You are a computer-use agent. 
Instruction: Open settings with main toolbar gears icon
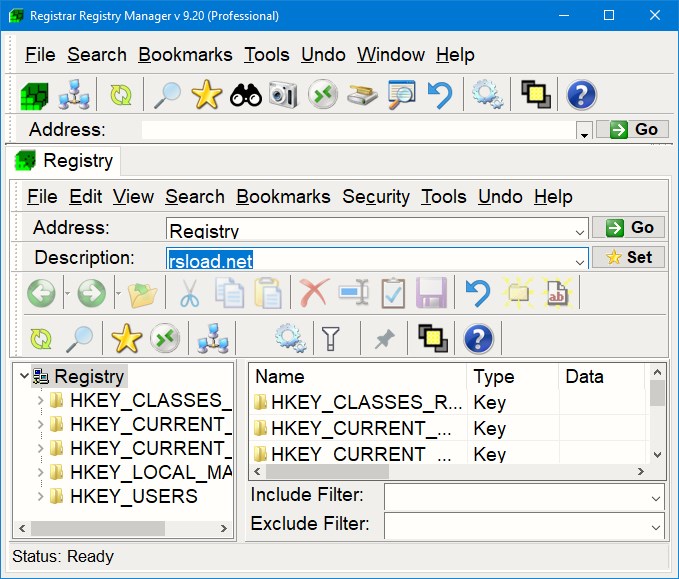point(488,95)
